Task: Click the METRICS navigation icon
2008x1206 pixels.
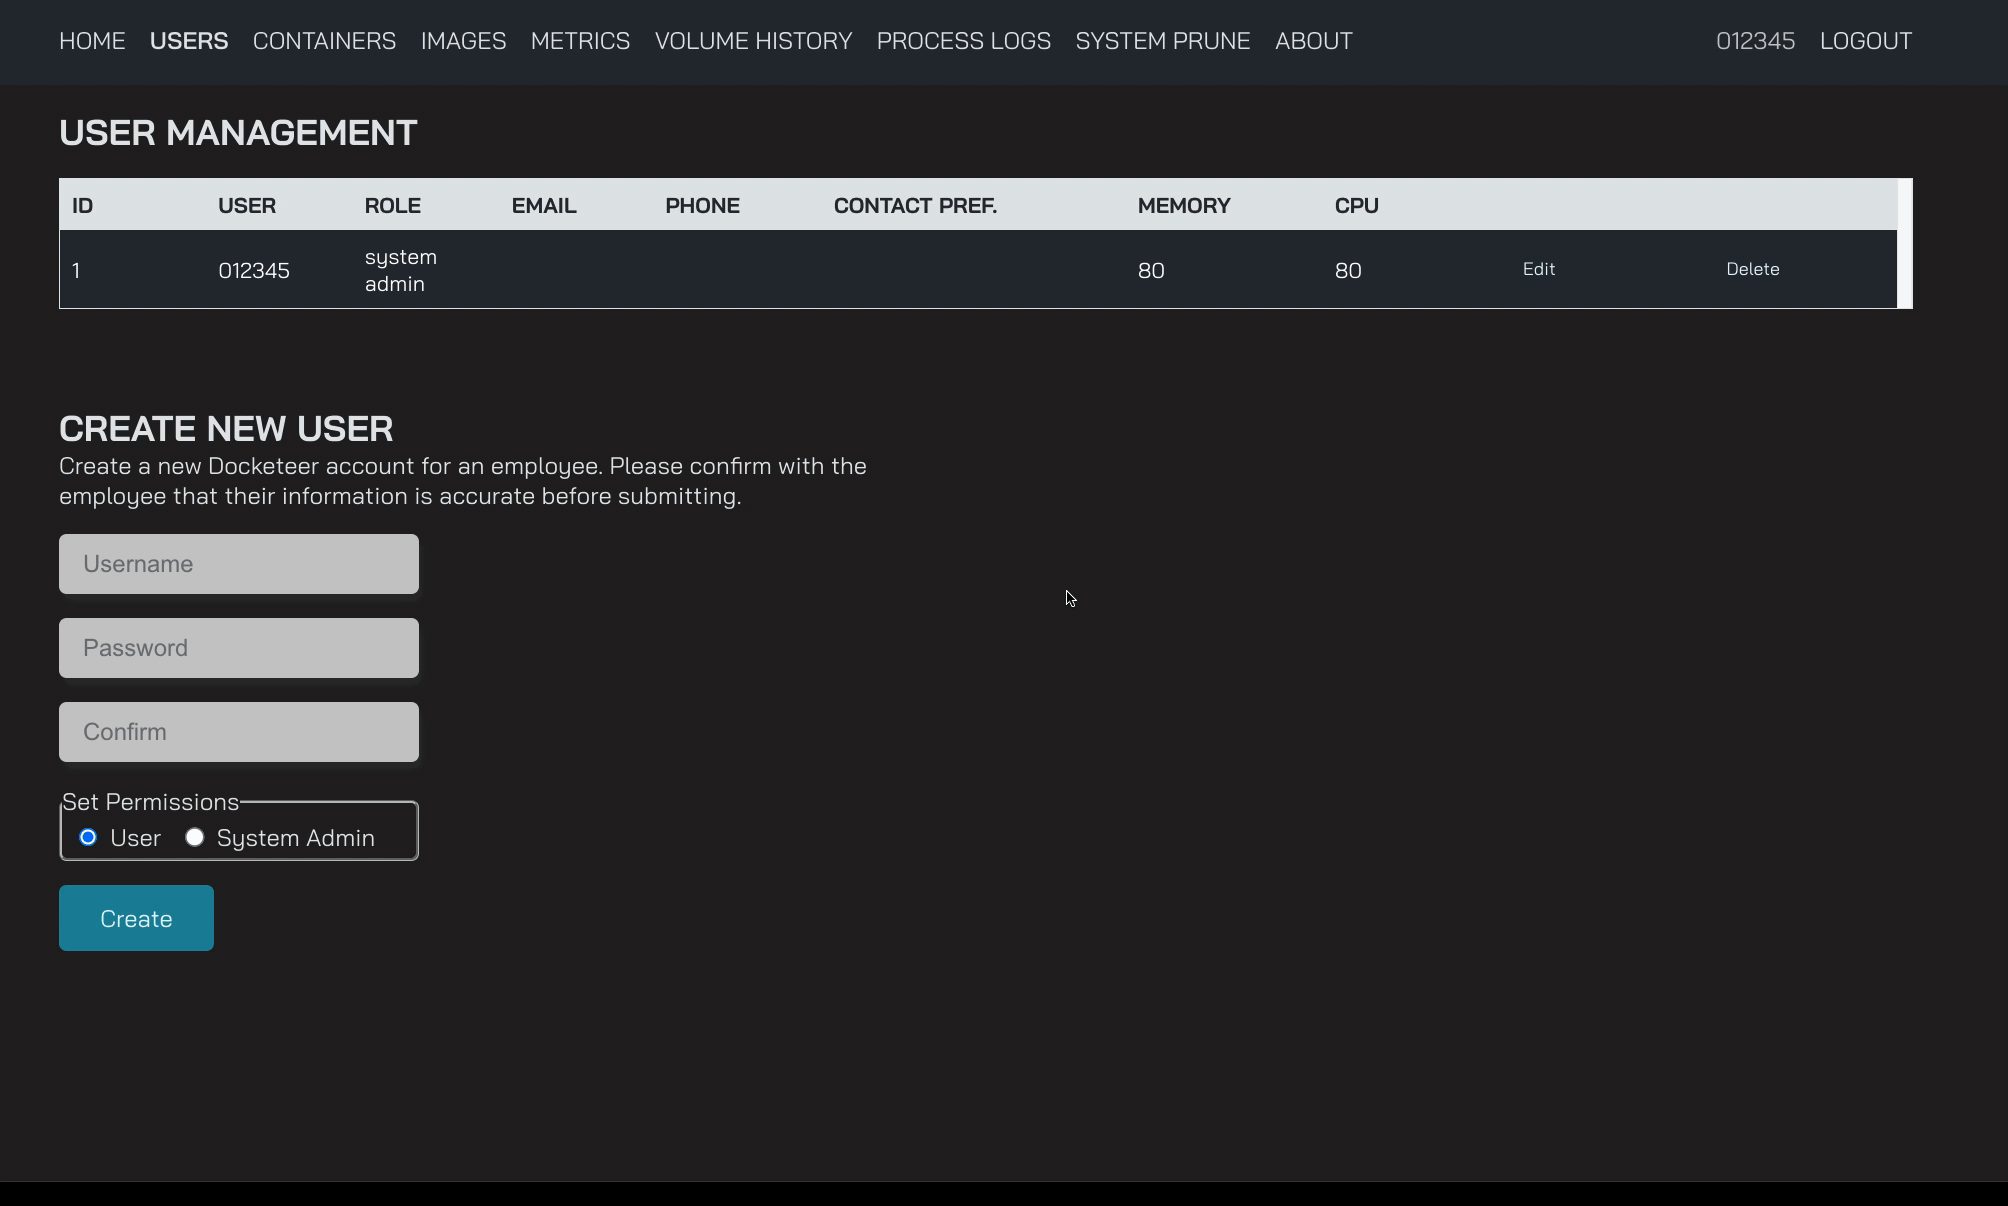Action: click(x=581, y=40)
